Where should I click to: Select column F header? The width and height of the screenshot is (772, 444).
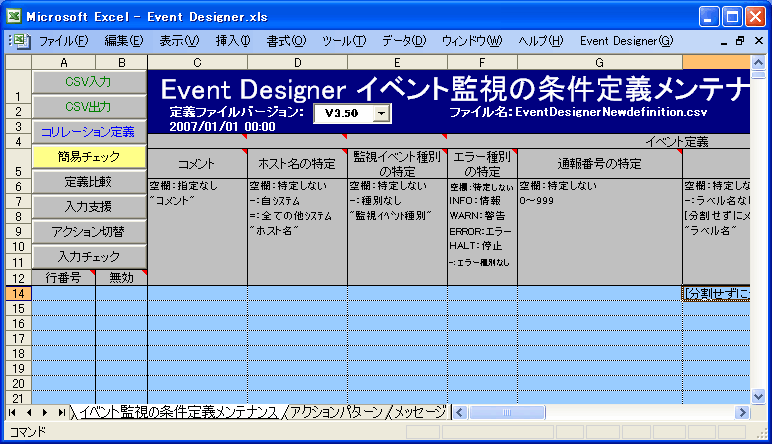482,63
